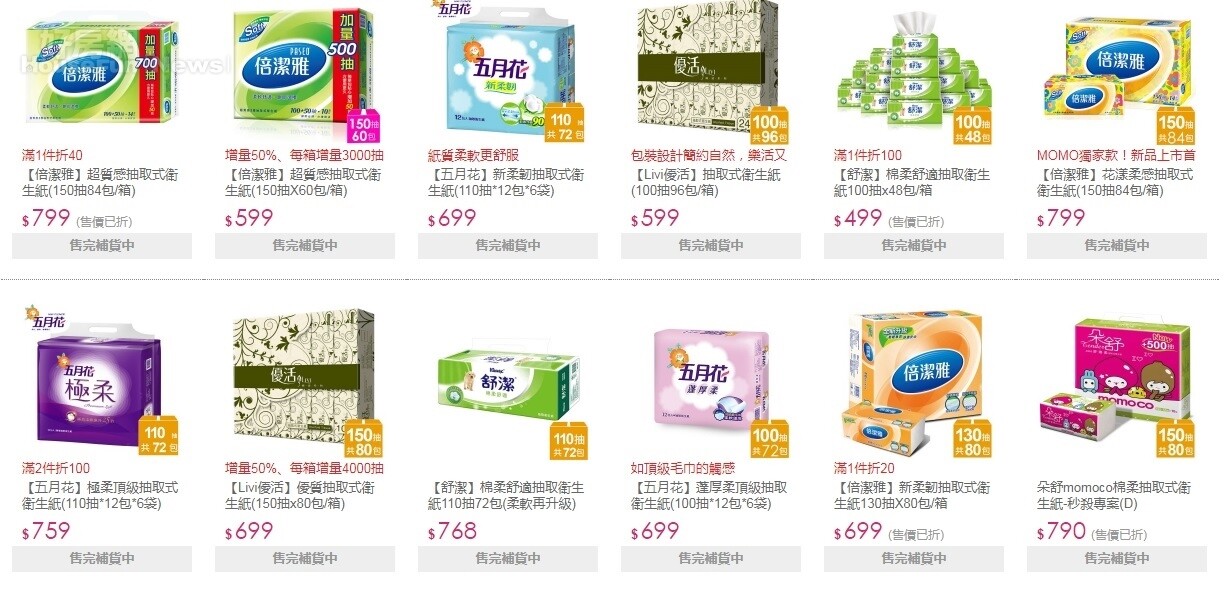Click the $599 price of Livi優活 100抽
Screen dimensions: 1227x591
tap(655, 219)
